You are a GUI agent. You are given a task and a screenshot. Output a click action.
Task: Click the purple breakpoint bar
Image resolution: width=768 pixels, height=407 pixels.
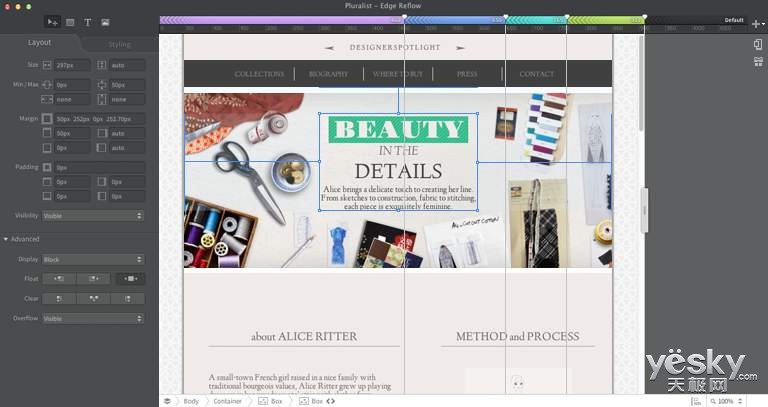coord(282,20)
